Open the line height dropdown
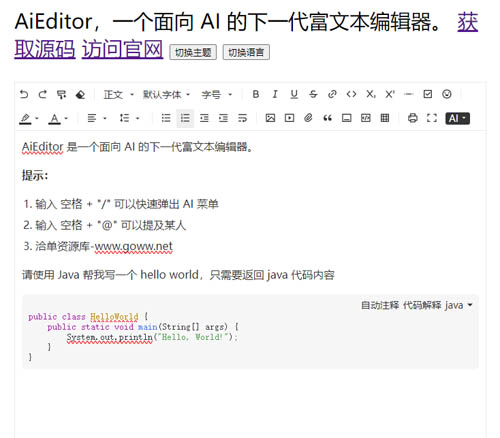 click(129, 118)
